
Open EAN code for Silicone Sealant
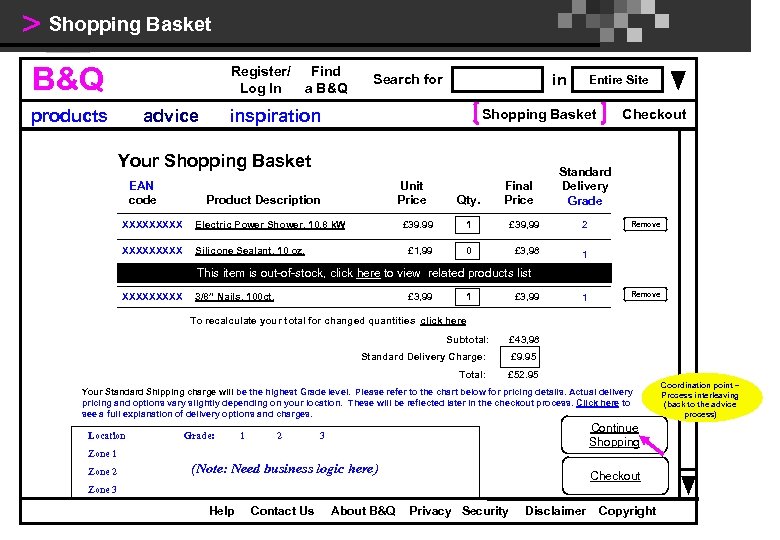coord(152,251)
